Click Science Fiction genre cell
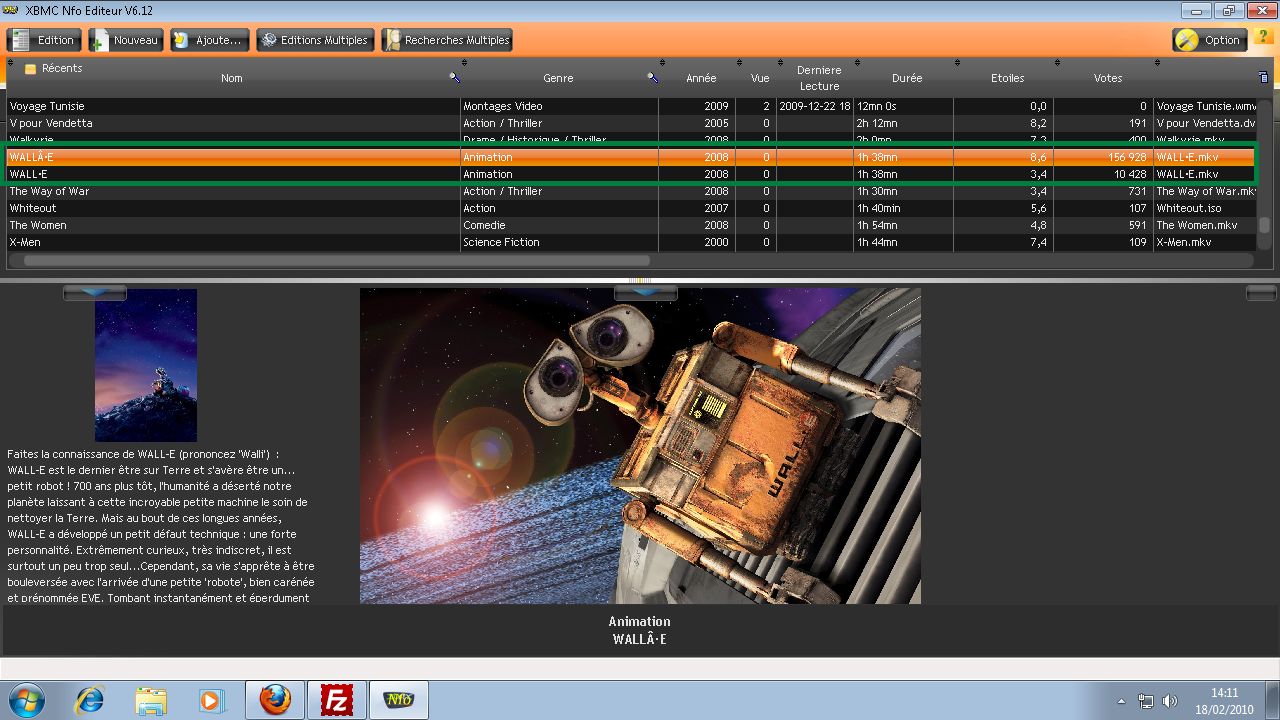The image size is (1280, 720). click(x=559, y=242)
